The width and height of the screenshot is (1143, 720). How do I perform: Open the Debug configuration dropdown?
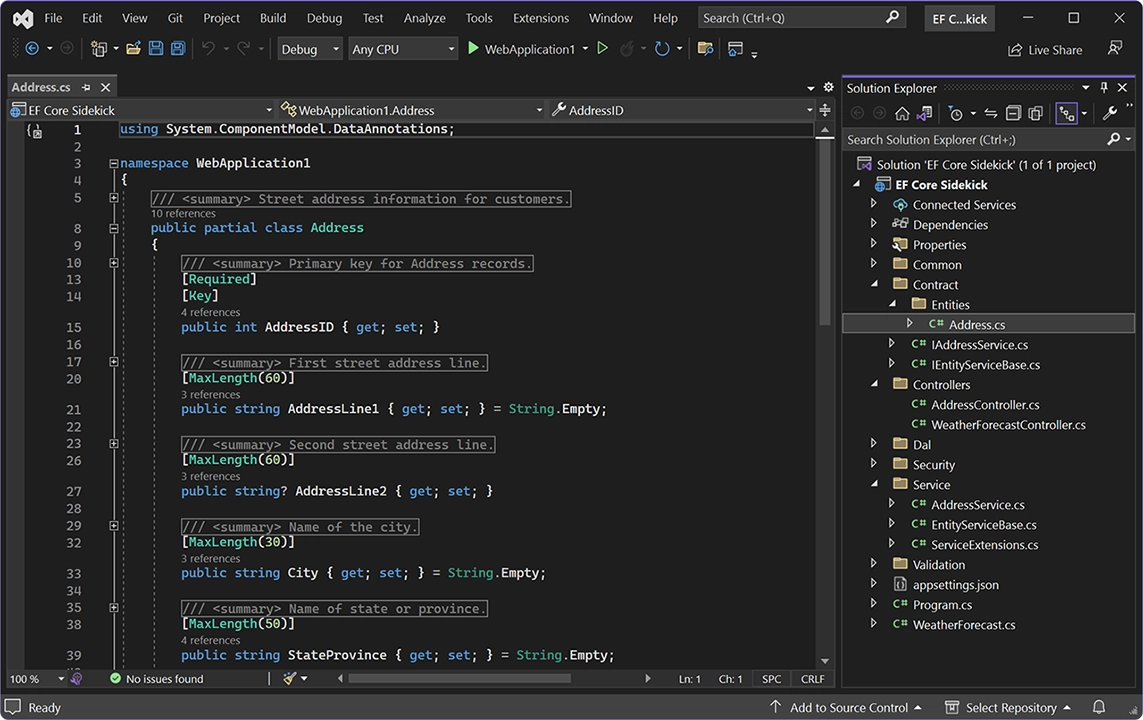point(310,49)
